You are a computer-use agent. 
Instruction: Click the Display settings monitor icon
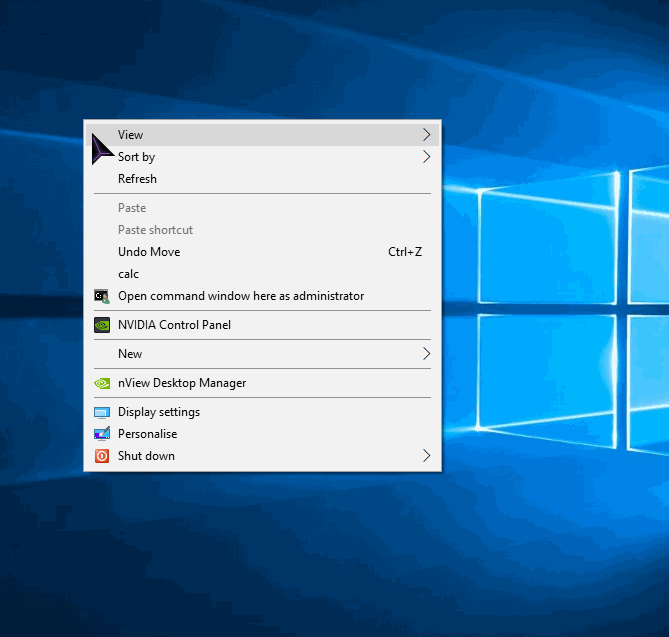[x=101, y=412]
